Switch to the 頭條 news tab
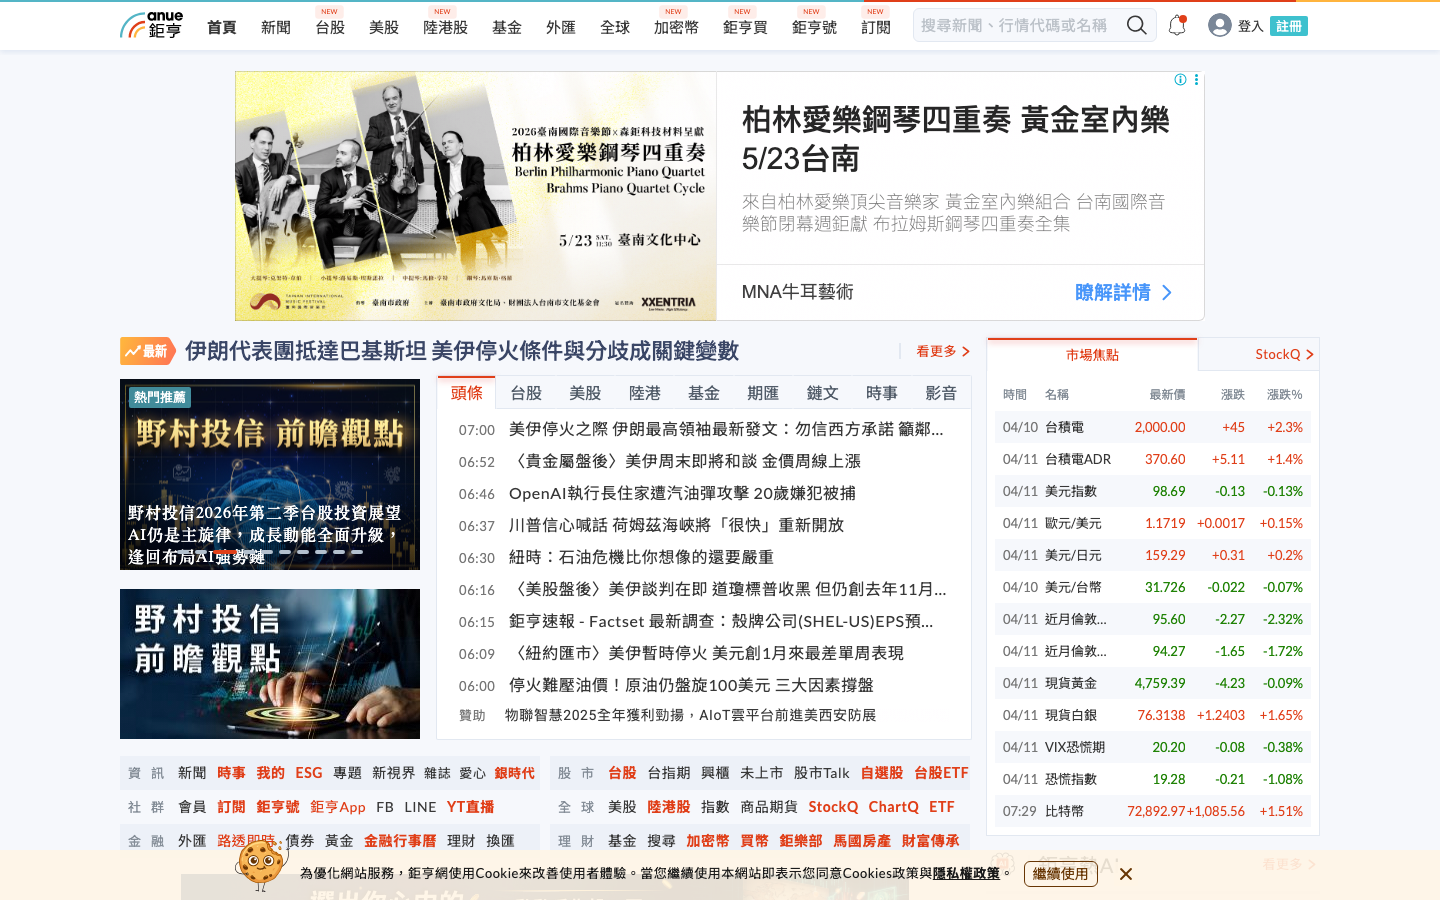This screenshot has height=900, width=1440. click(467, 393)
